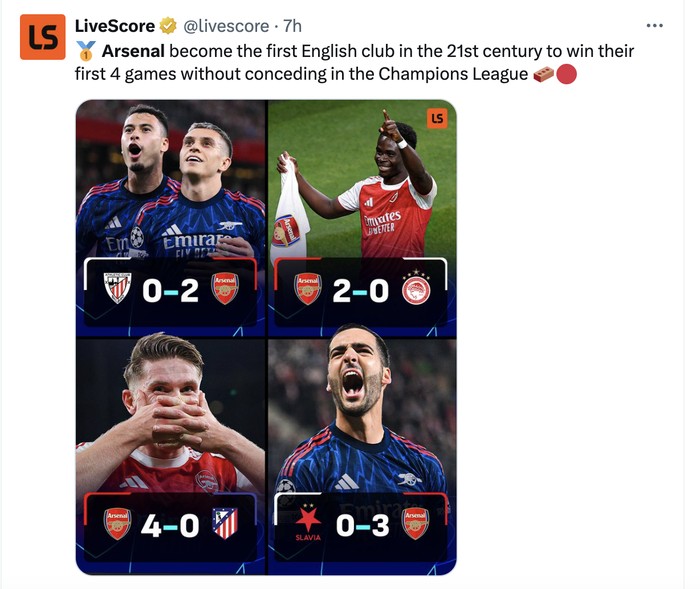
Task: Click the bold Arsenal text in tweet
Action: pos(133,51)
